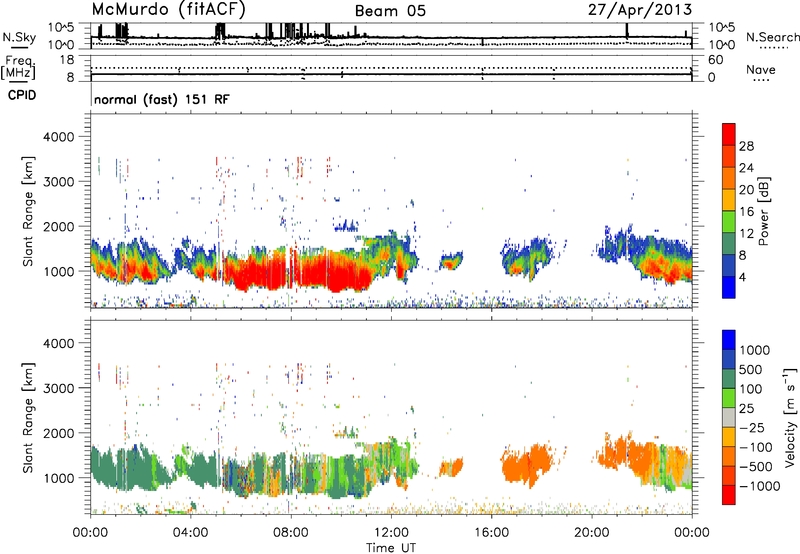Click the '04:00' time tick label

[x=190, y=533]
